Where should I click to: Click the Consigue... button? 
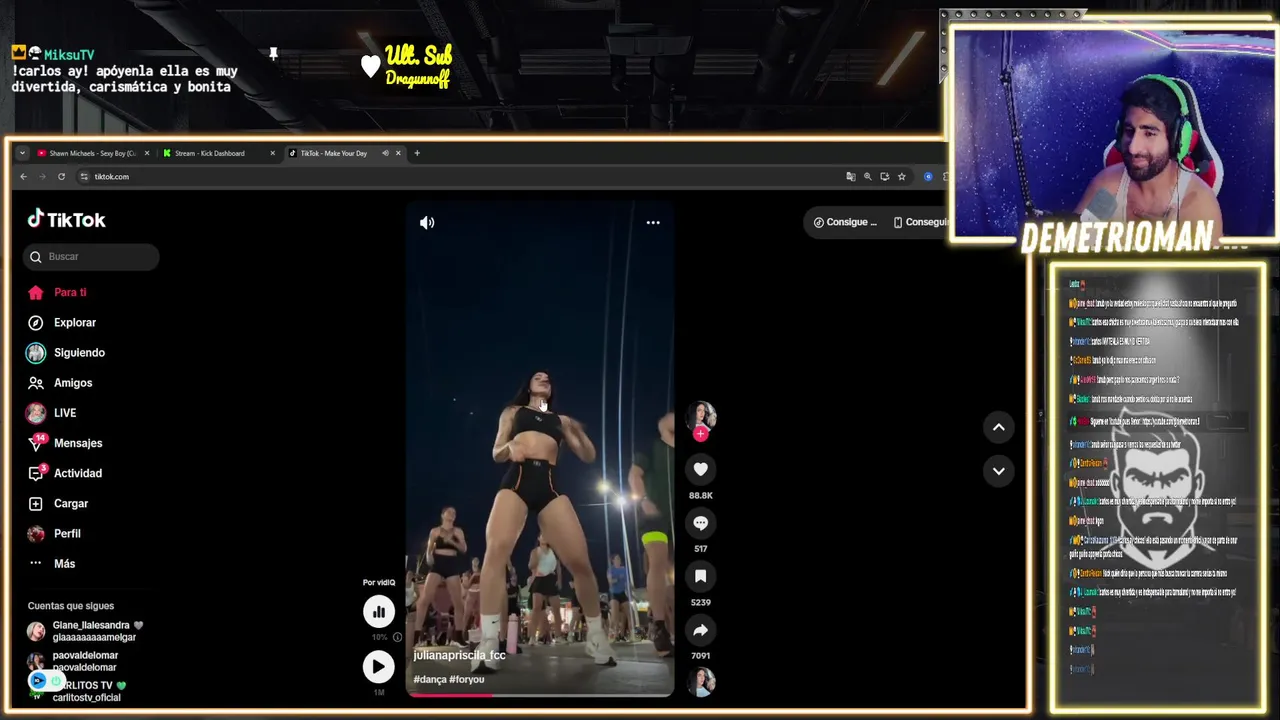tap(845, 222)
